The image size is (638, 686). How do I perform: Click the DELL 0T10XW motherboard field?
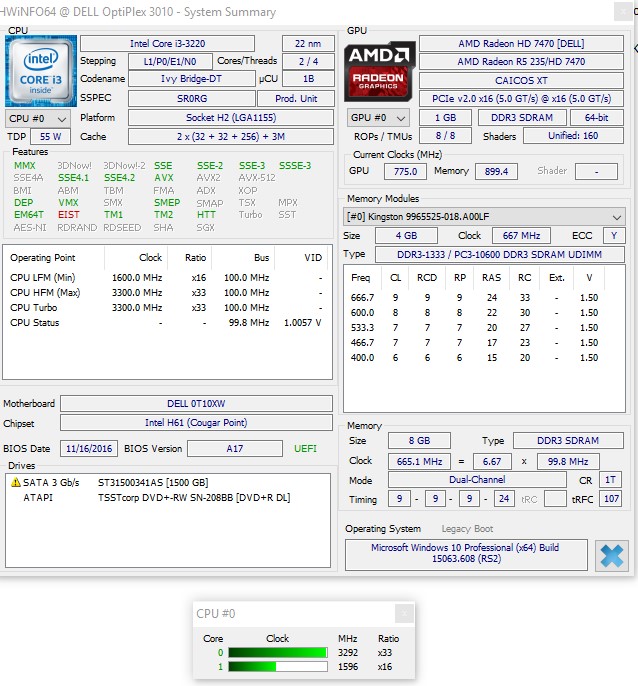pos(196,403)
